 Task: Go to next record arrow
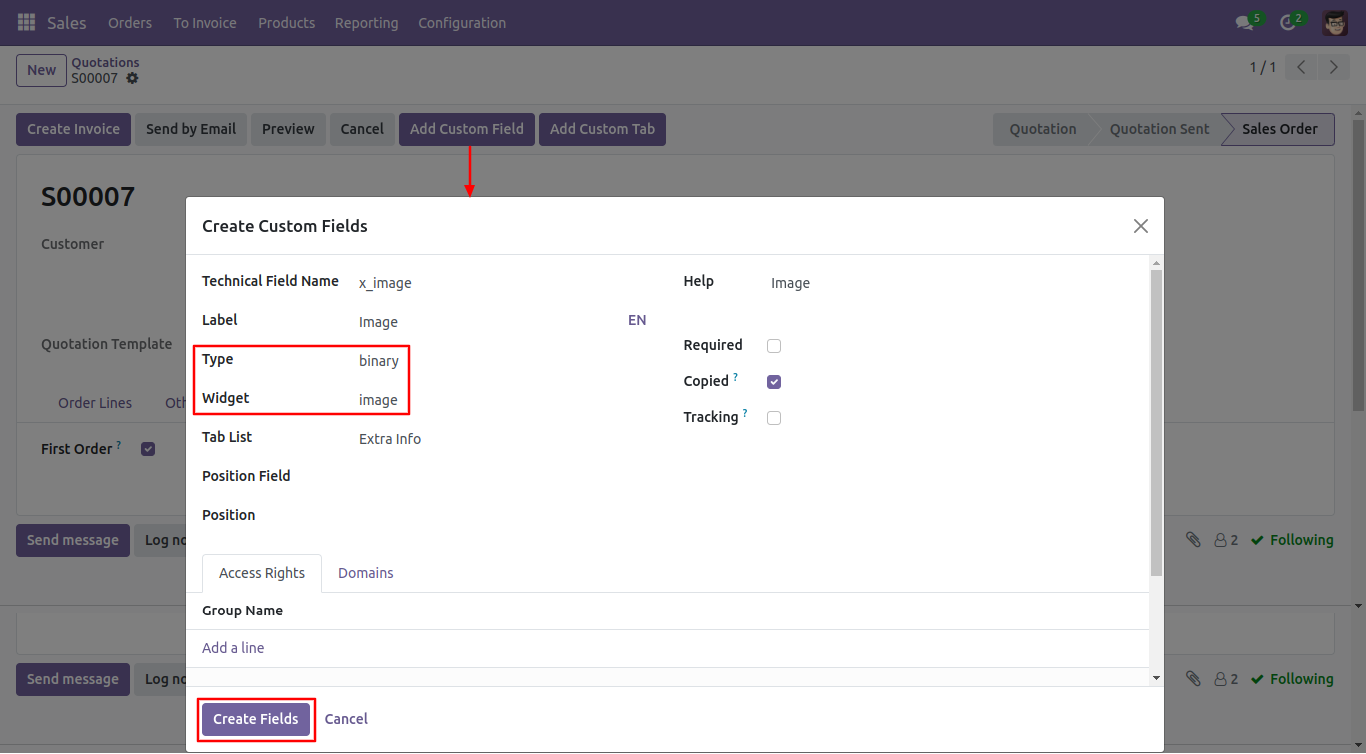(x=1334, y=68)
